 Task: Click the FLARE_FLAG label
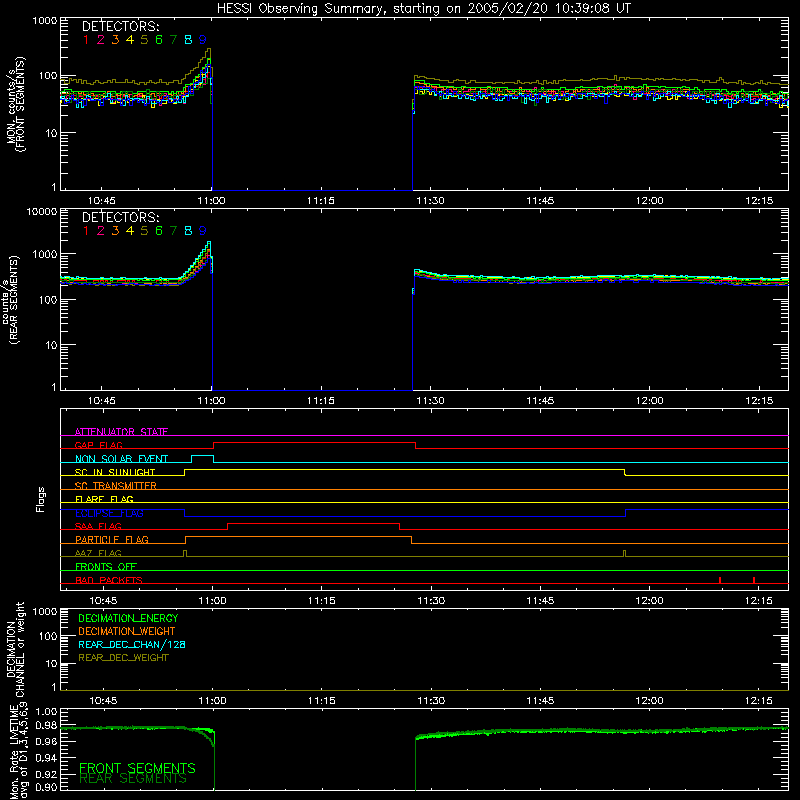pos(104,499)
